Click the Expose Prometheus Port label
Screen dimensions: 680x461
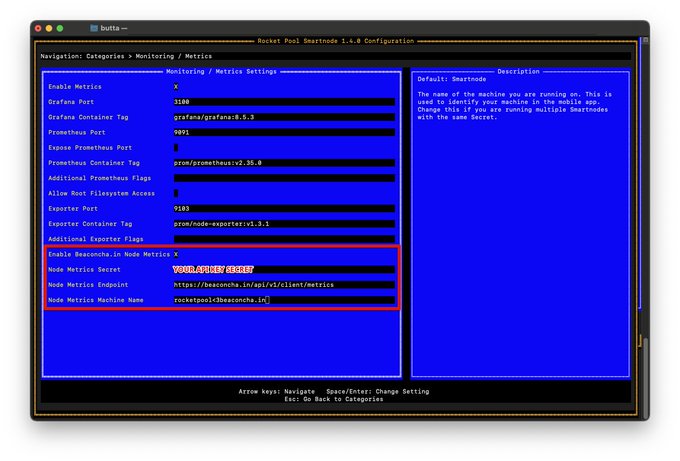[x=90, y=147]
